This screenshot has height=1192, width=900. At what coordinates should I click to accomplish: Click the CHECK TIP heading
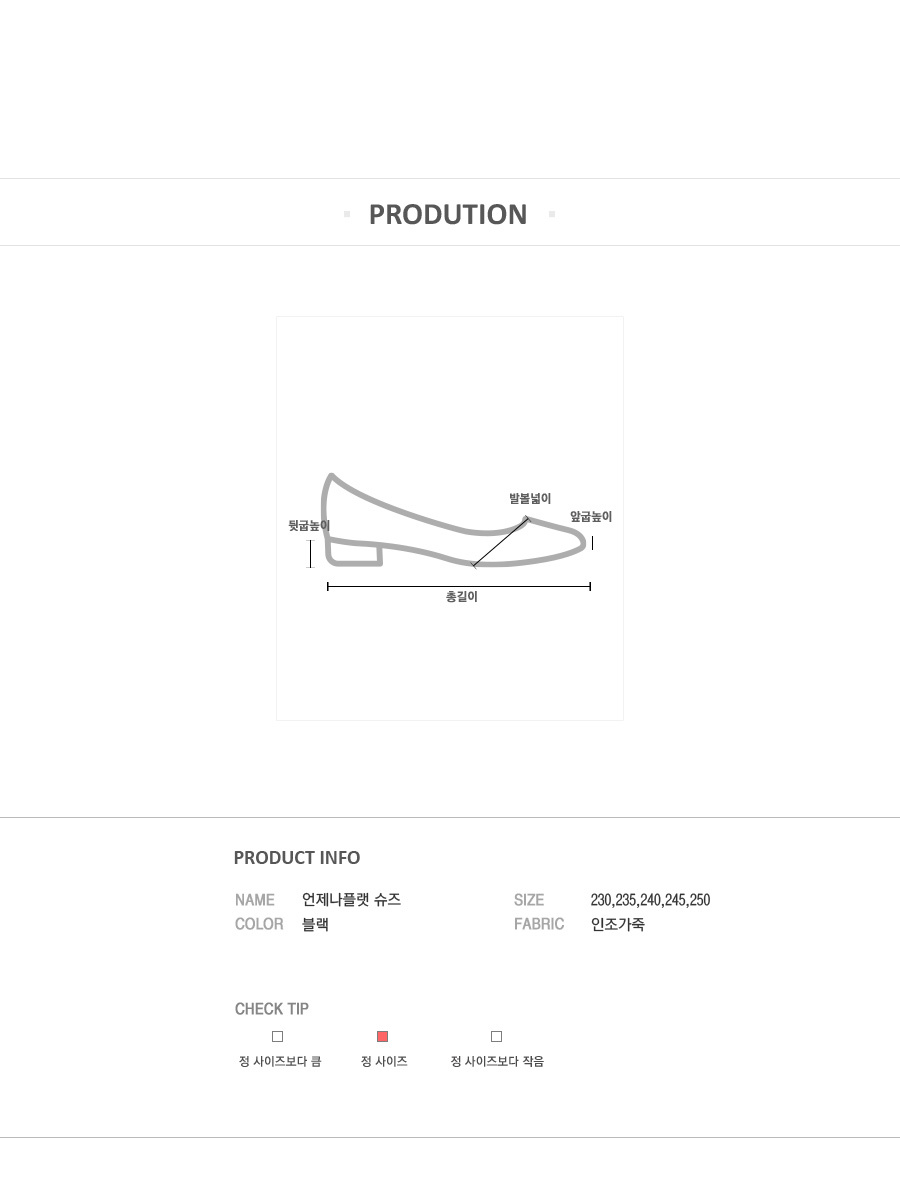point(271,1009)
